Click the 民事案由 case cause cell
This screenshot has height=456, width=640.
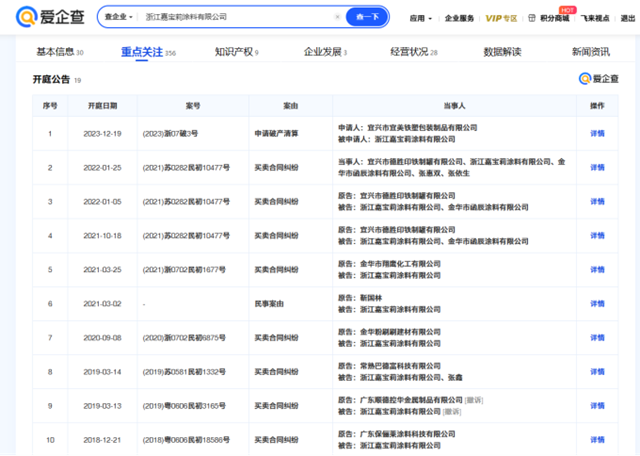click(269, 304)
